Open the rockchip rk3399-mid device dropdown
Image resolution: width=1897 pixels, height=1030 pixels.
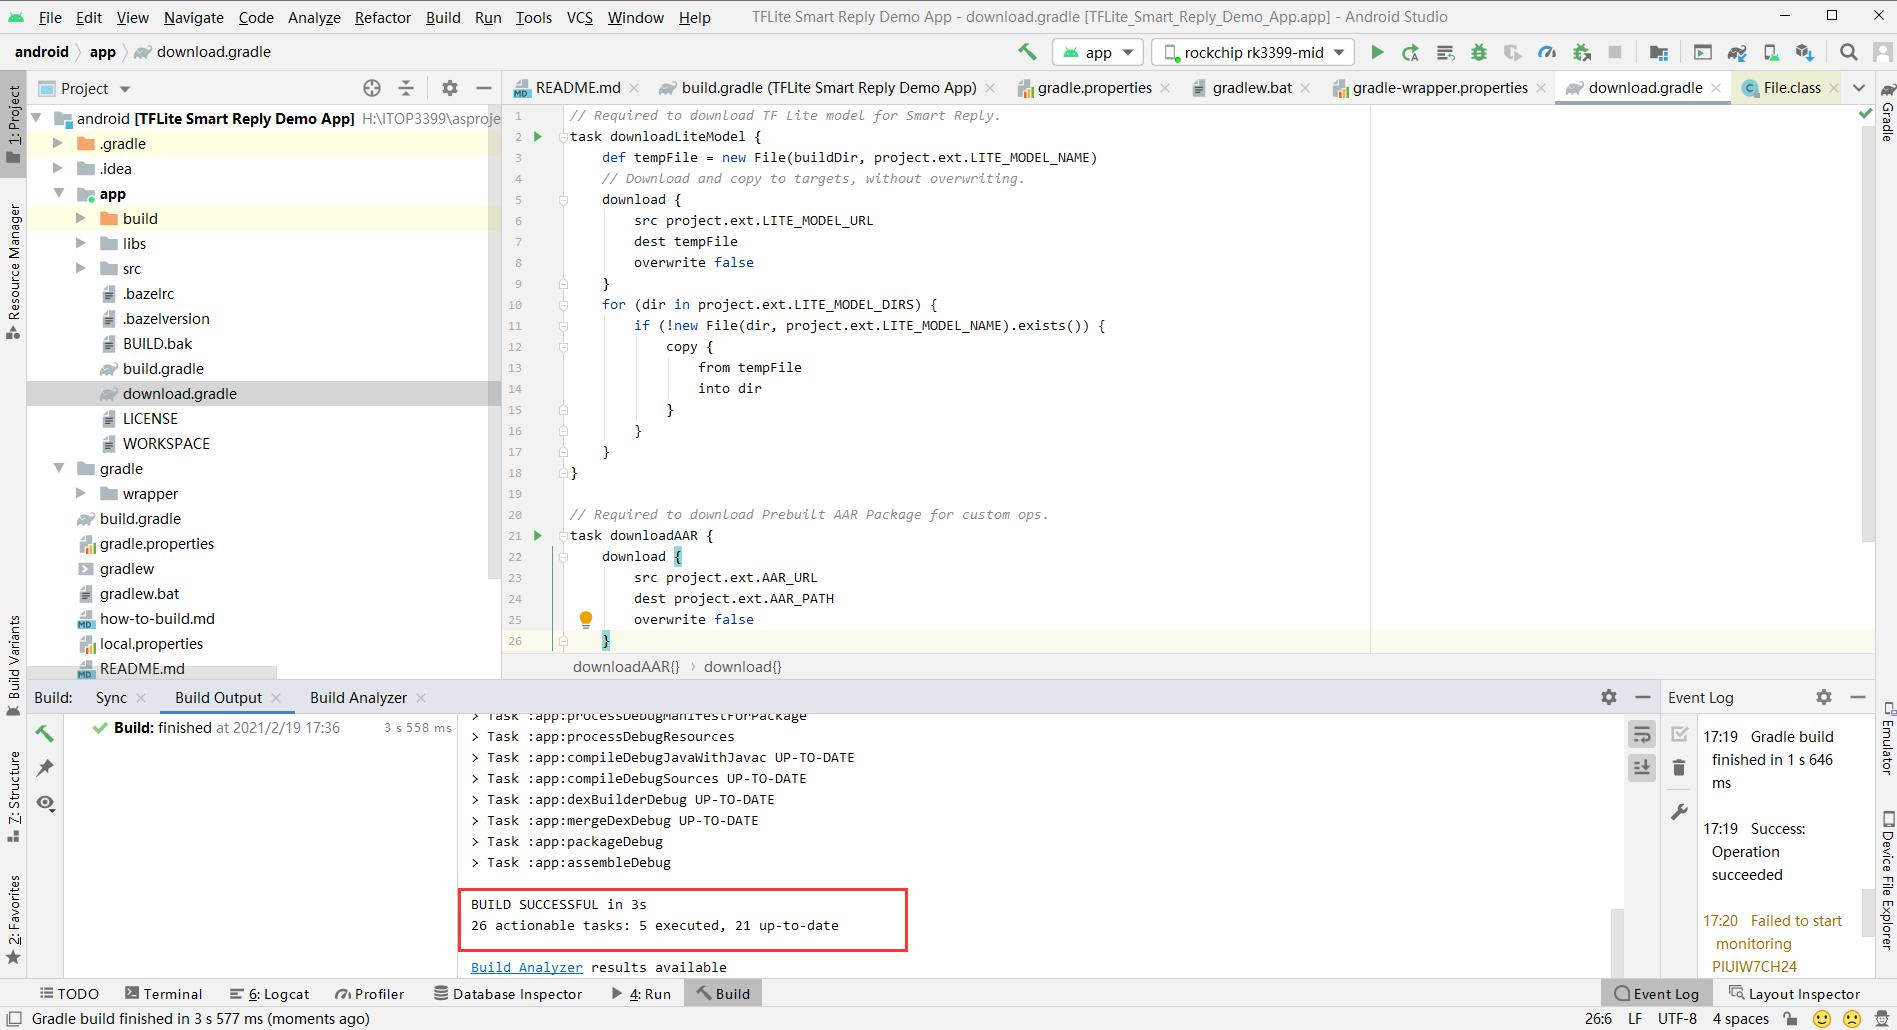1254,52
